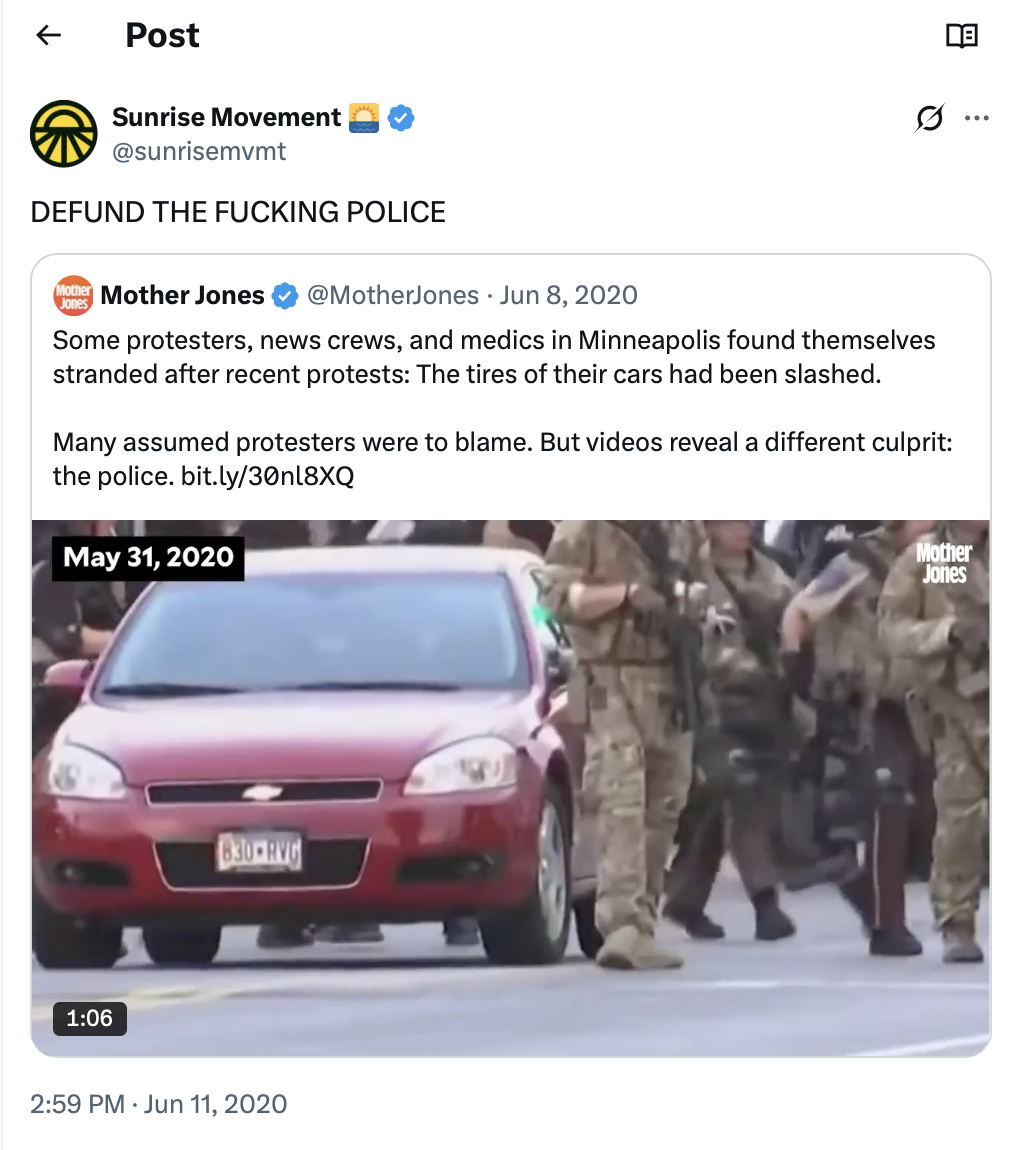This screenshot has width=1018, height=1150.
Task: Click Sunrise Movement blue verified badge
Action: tap(400, 117)
